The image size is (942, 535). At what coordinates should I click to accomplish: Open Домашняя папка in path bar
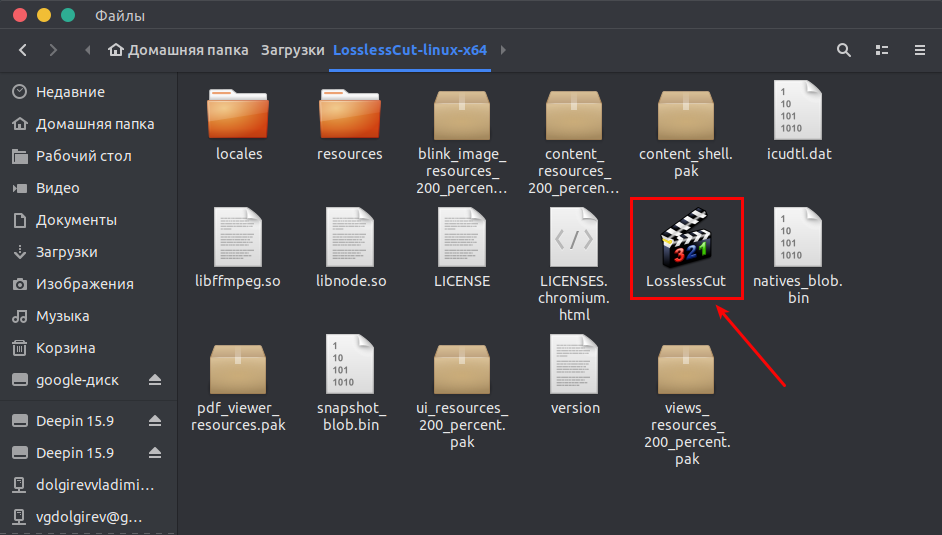[x=178, y=50]
